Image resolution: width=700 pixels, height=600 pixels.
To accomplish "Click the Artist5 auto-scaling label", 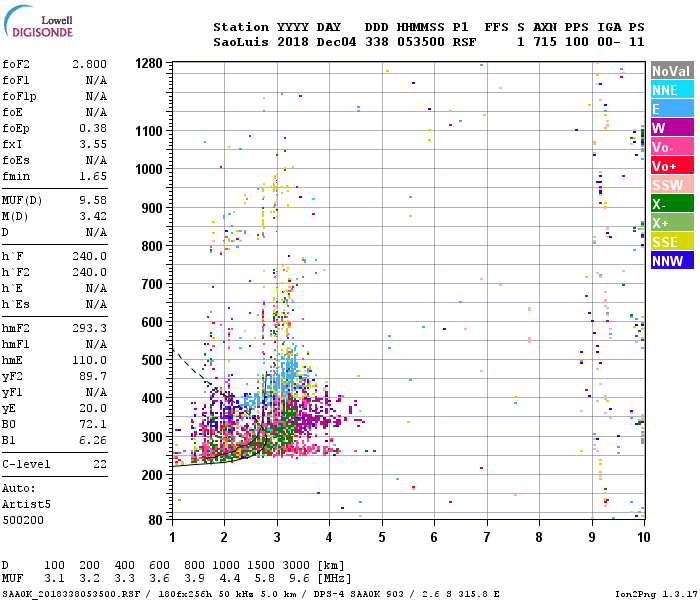I will pos(26,504).
